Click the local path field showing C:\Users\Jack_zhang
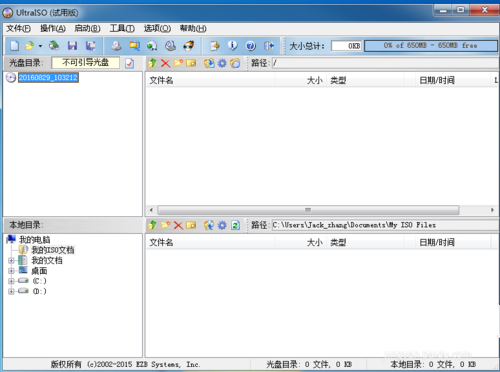The height and width of the screenshot is (372, 500). click(385, 225)
